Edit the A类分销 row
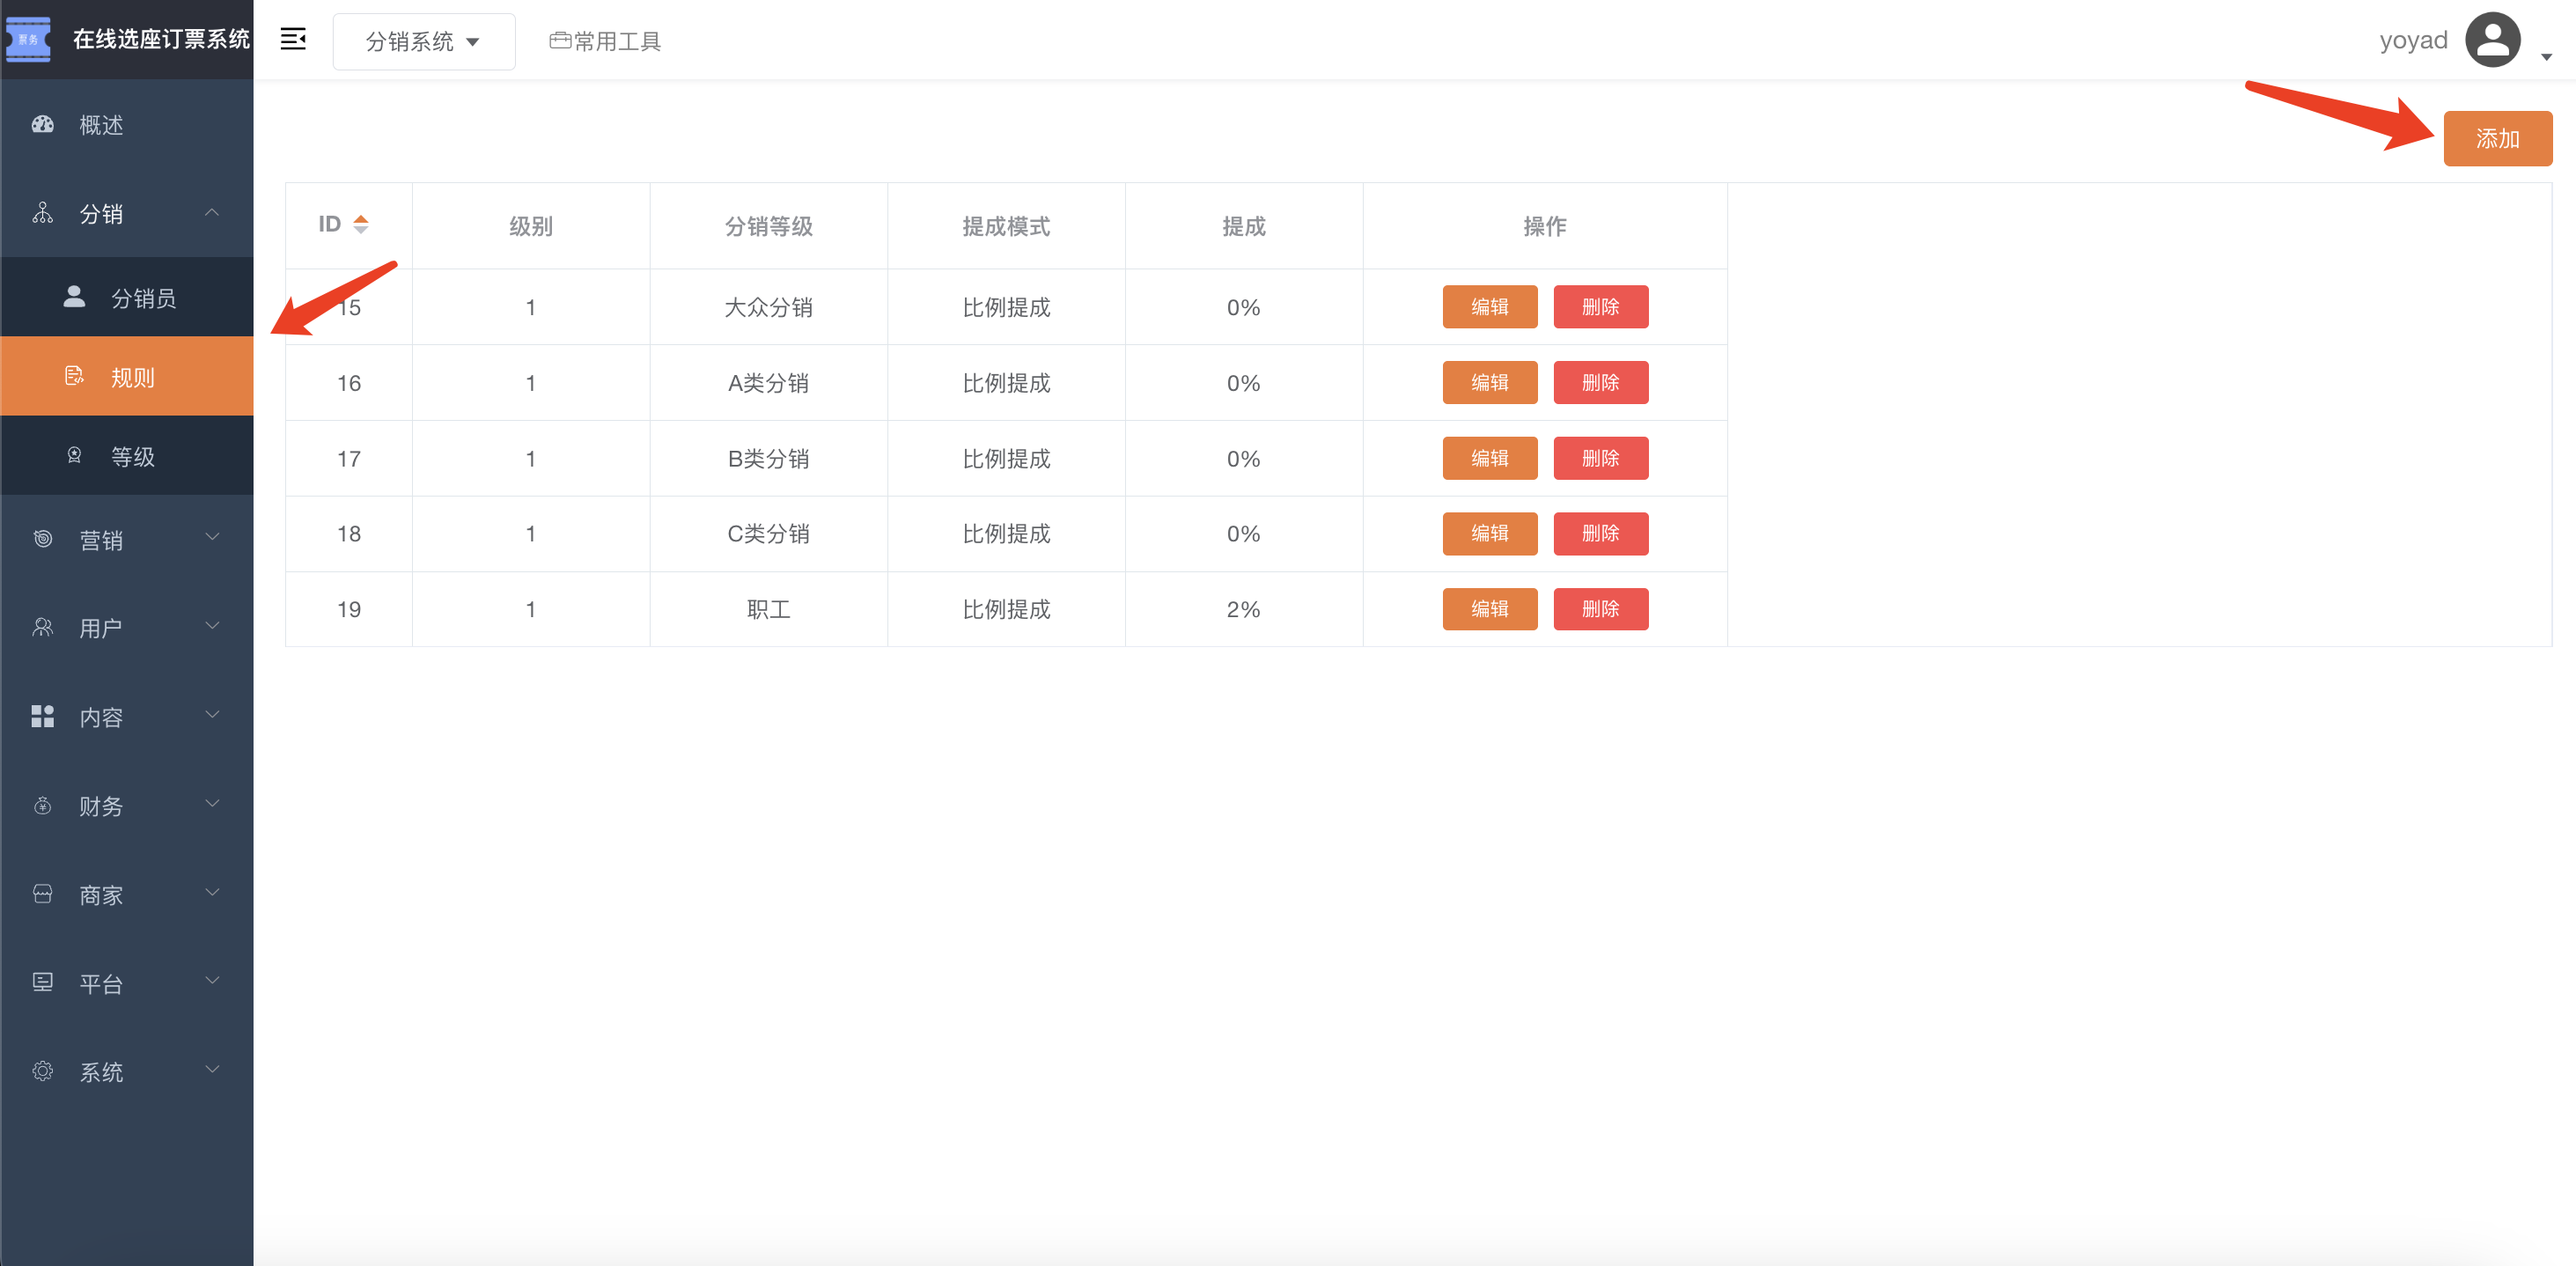 coord(1489,383)
